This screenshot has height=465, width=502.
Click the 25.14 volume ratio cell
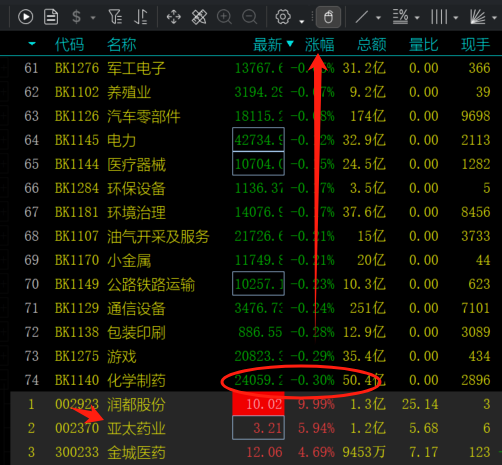[420, 404]
